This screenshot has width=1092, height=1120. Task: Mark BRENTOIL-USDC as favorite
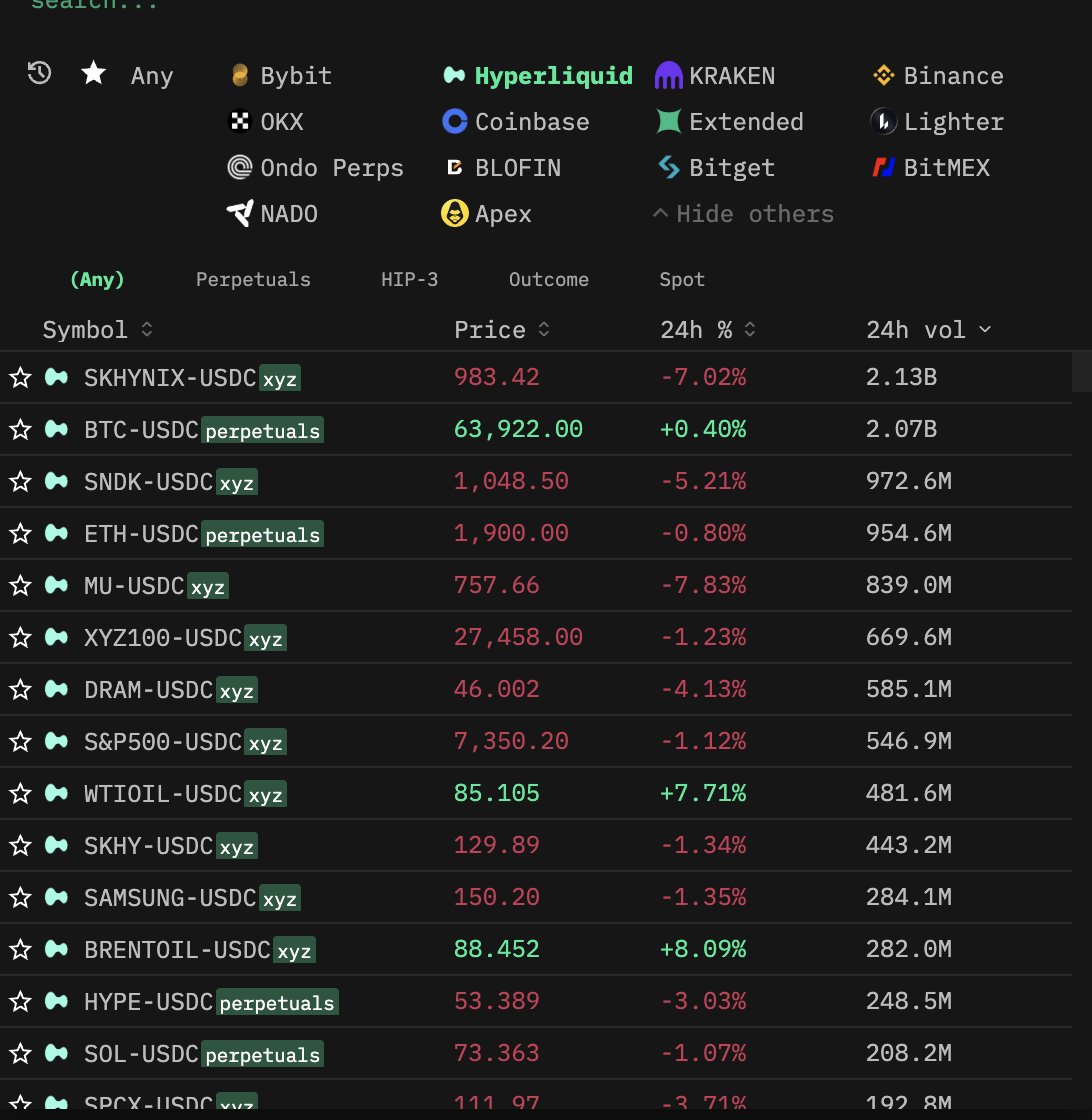pos(20,949)
